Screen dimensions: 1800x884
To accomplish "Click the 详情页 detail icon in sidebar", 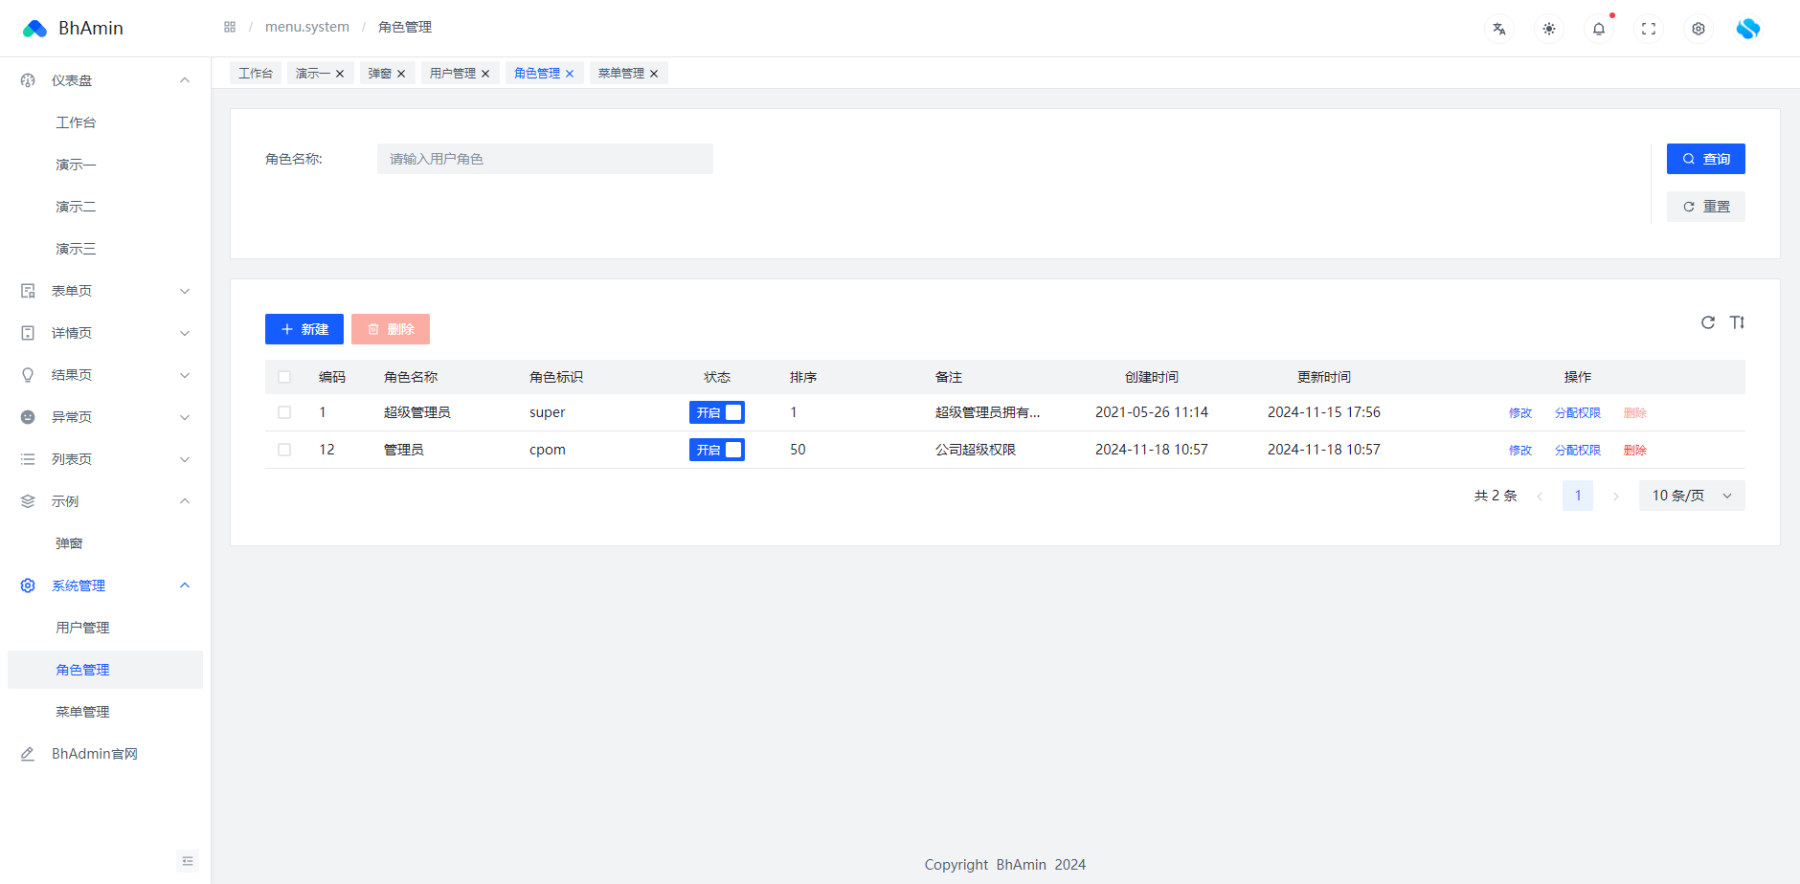I will click(28, 333).
